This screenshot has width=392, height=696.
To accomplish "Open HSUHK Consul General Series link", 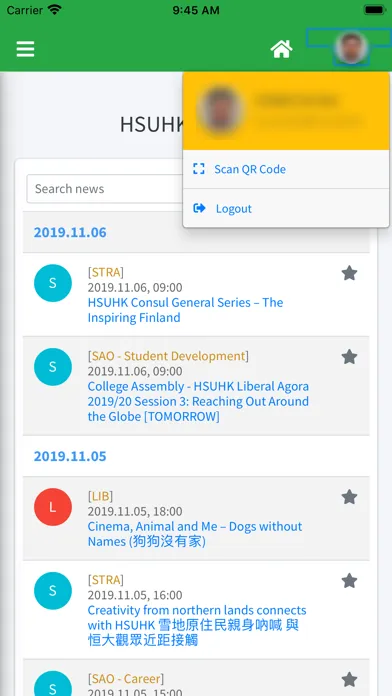I will tap(185, 310).
